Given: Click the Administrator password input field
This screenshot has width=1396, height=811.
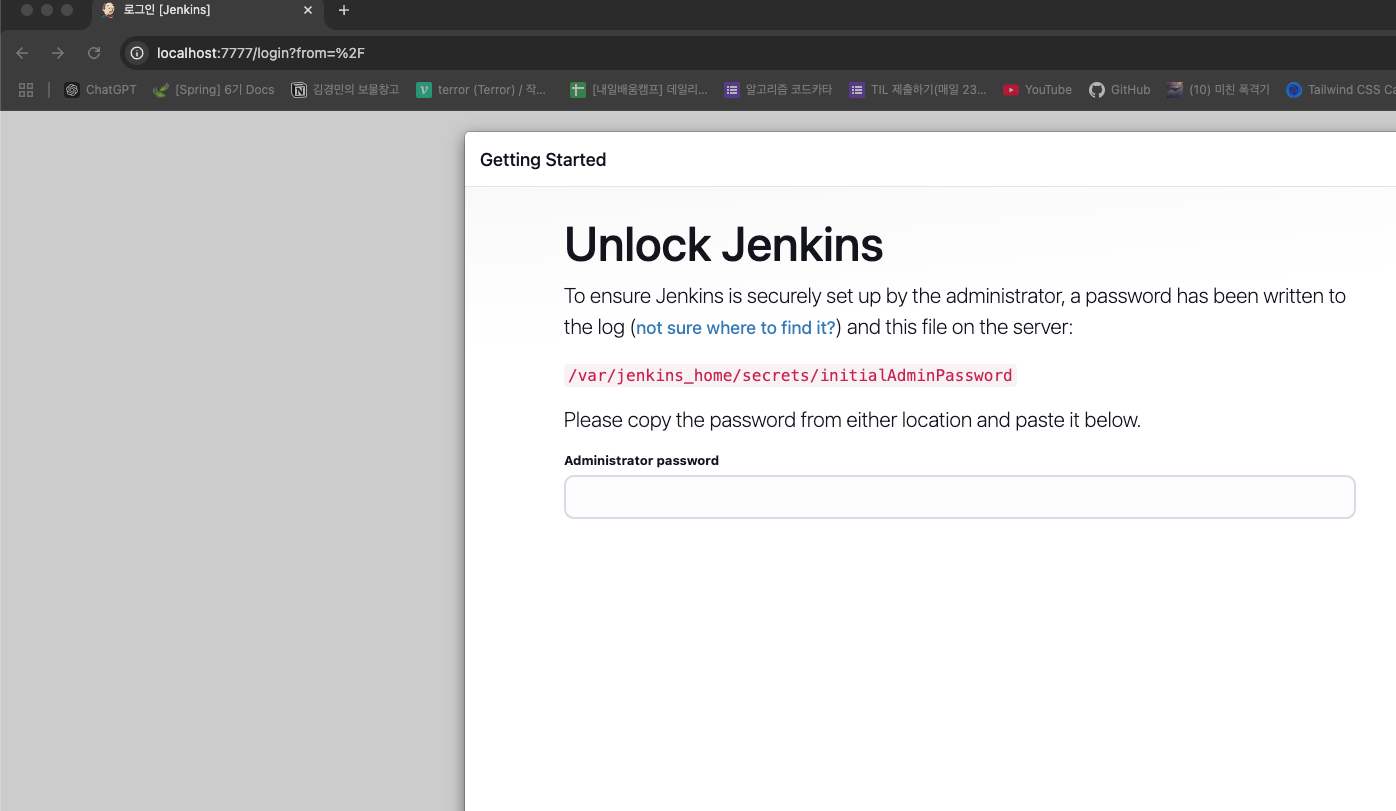Looking at the screenshot, I should [x=959, y=496].
